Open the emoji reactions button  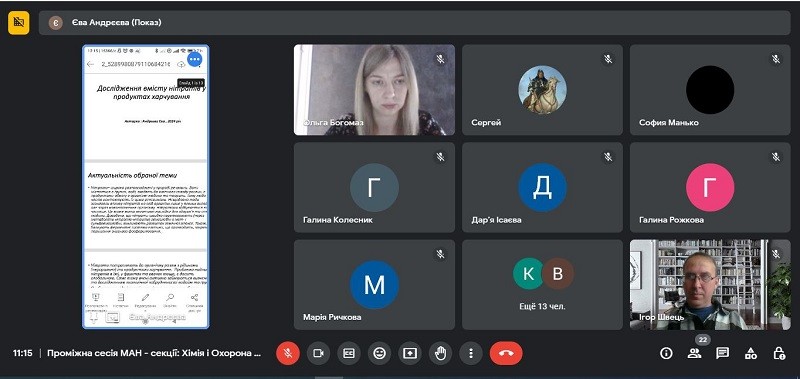coord(380,353)
